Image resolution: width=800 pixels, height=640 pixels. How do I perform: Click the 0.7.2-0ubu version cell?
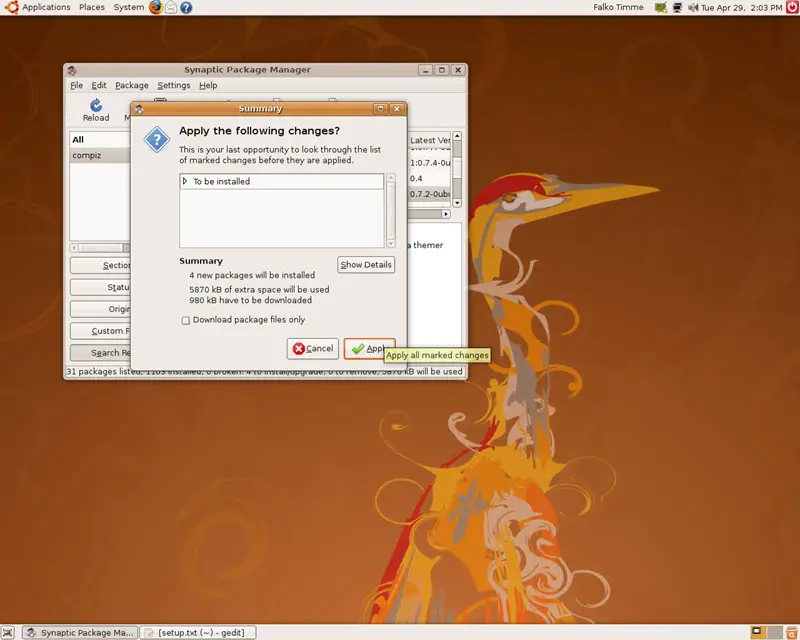pos(430,194)
